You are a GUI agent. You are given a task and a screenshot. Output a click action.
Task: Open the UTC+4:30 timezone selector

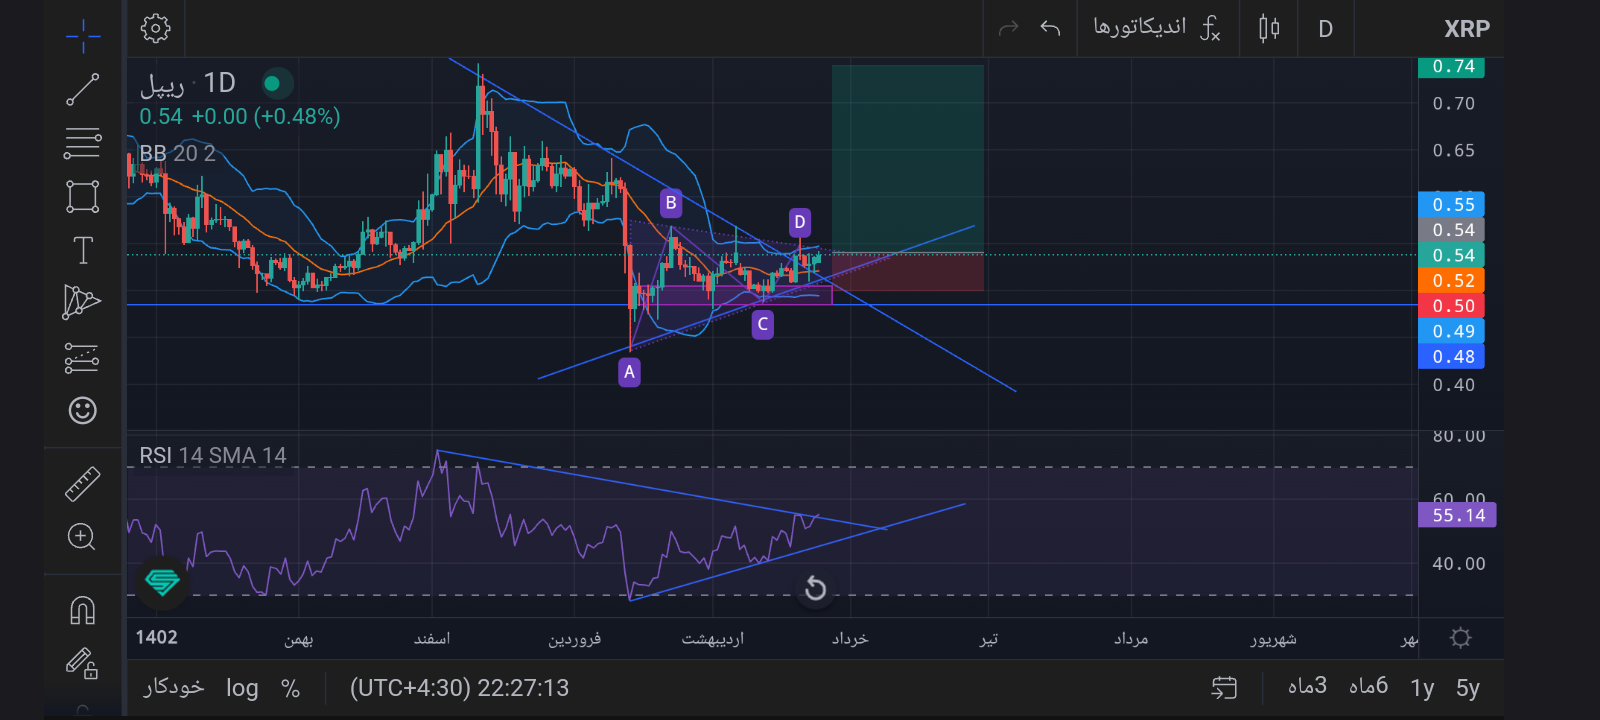[459, 688]
